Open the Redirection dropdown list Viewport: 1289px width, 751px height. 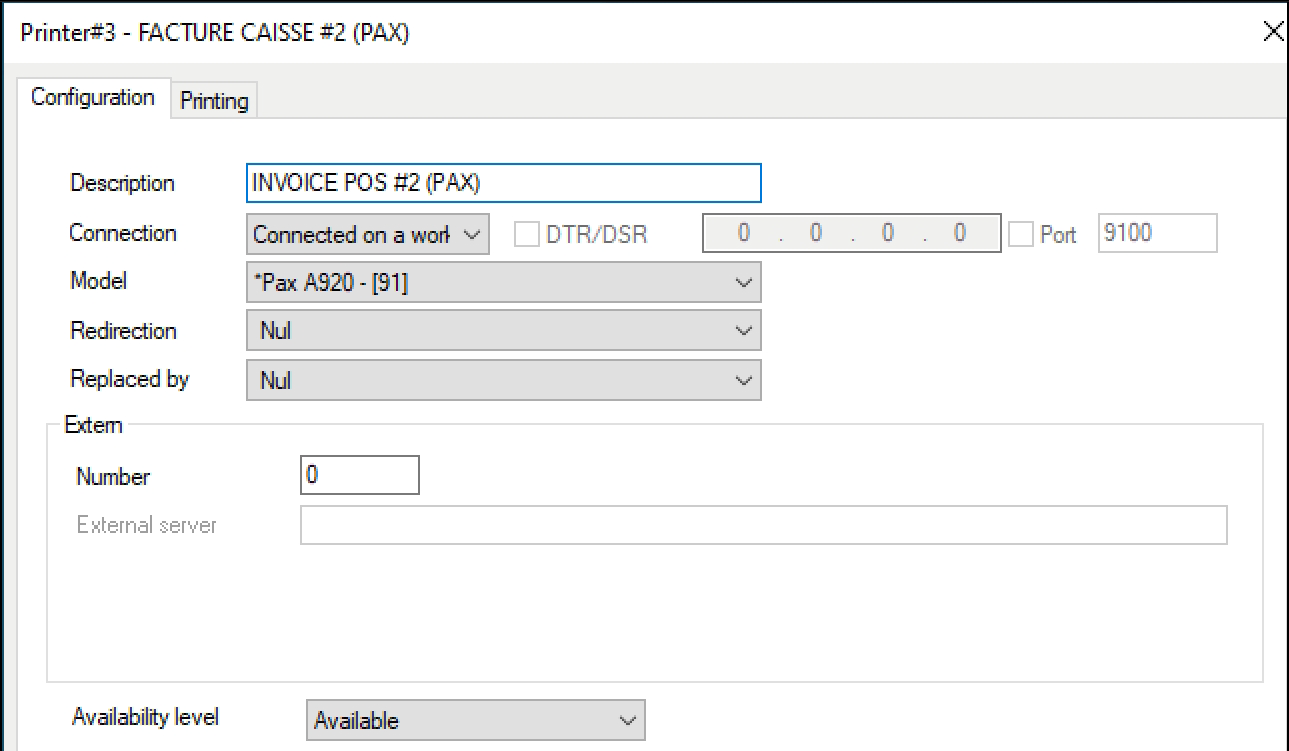[x=503, y=331]
